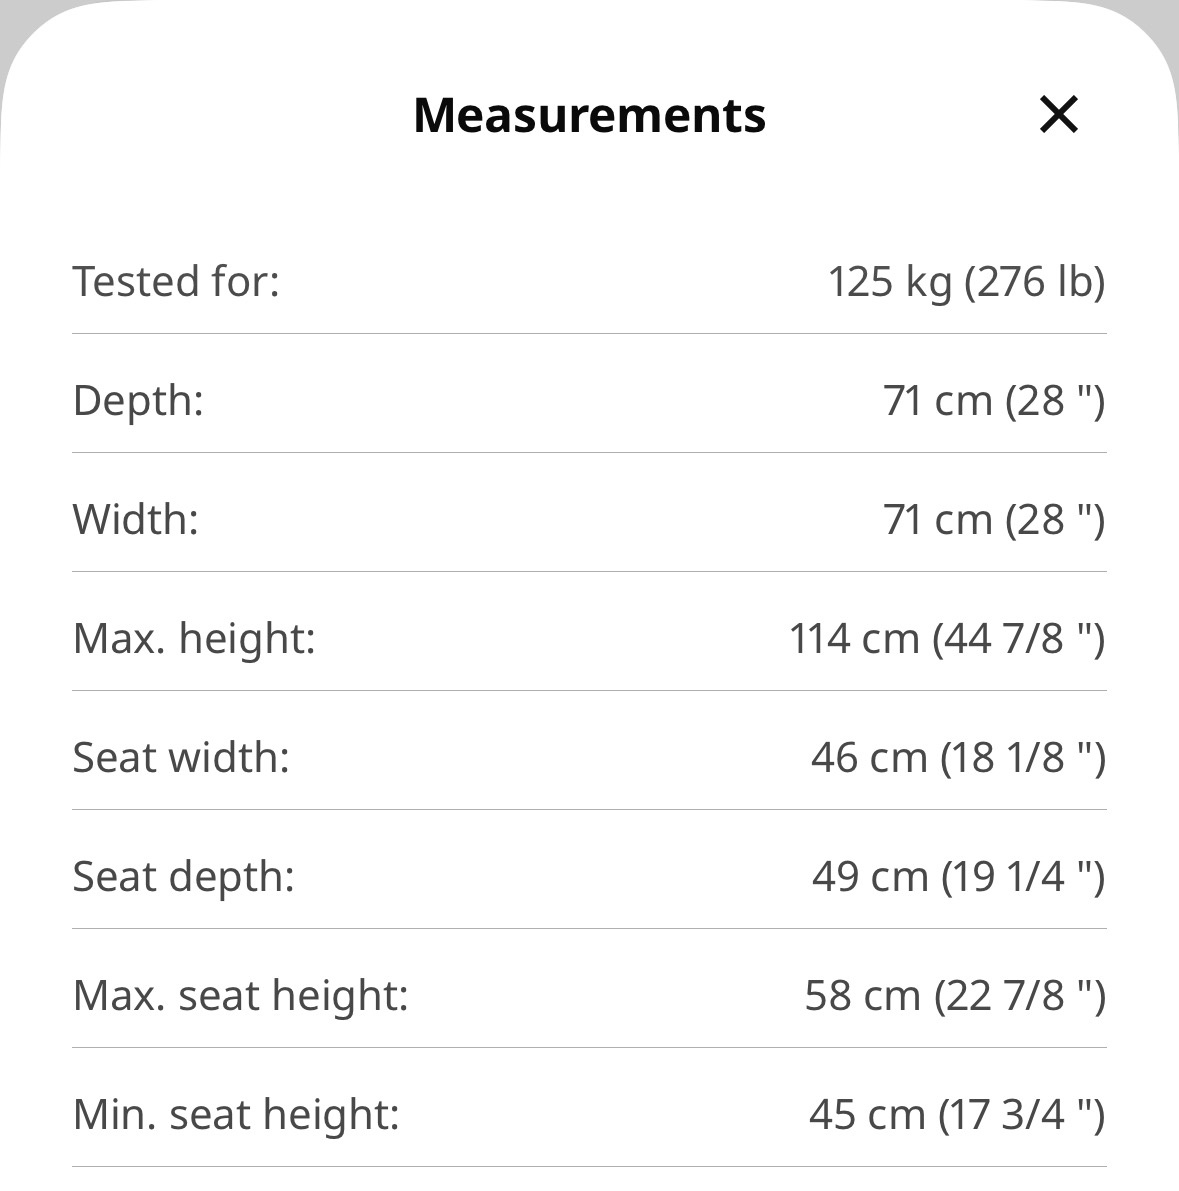Click the 125 kg (276 lb) value

966,282
